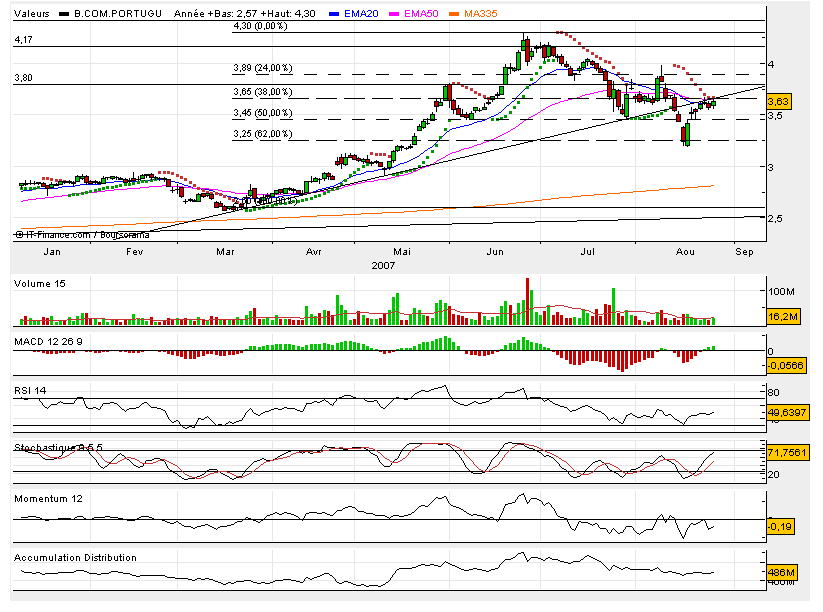Select Fibonacci label '4,30 (0,00%)'
This screenshot has height=612, width=823.
(260, 26)
